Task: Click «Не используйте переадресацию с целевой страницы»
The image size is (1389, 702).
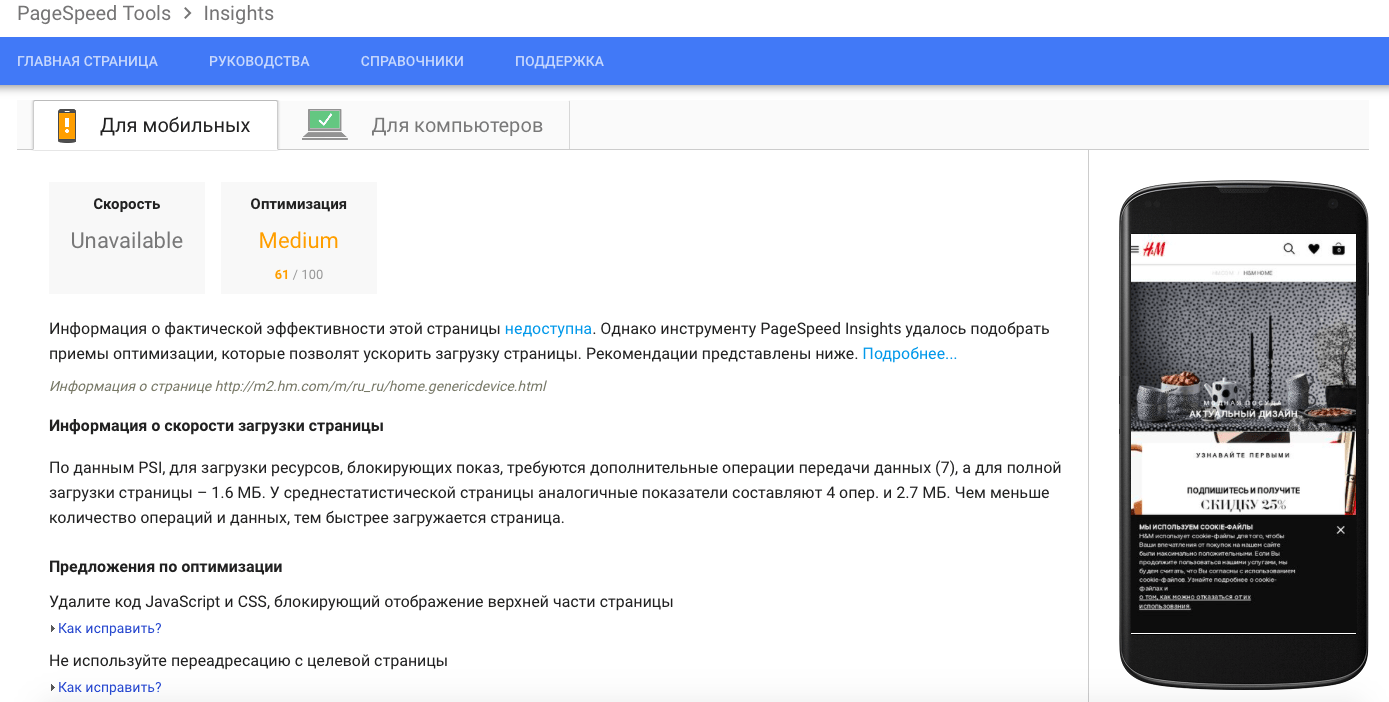Action: pyautogui.click(x=248, y=661)
